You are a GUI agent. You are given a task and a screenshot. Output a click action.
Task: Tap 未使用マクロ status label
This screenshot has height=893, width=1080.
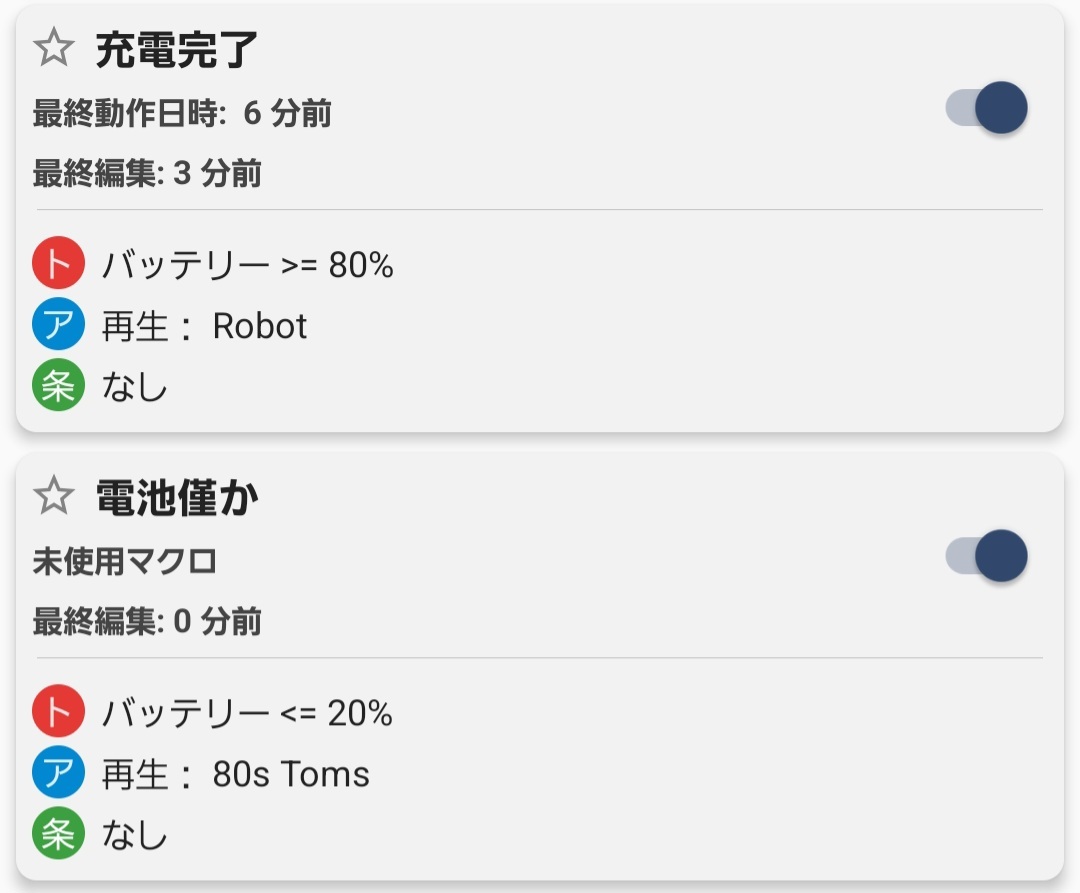click(125, 562)
